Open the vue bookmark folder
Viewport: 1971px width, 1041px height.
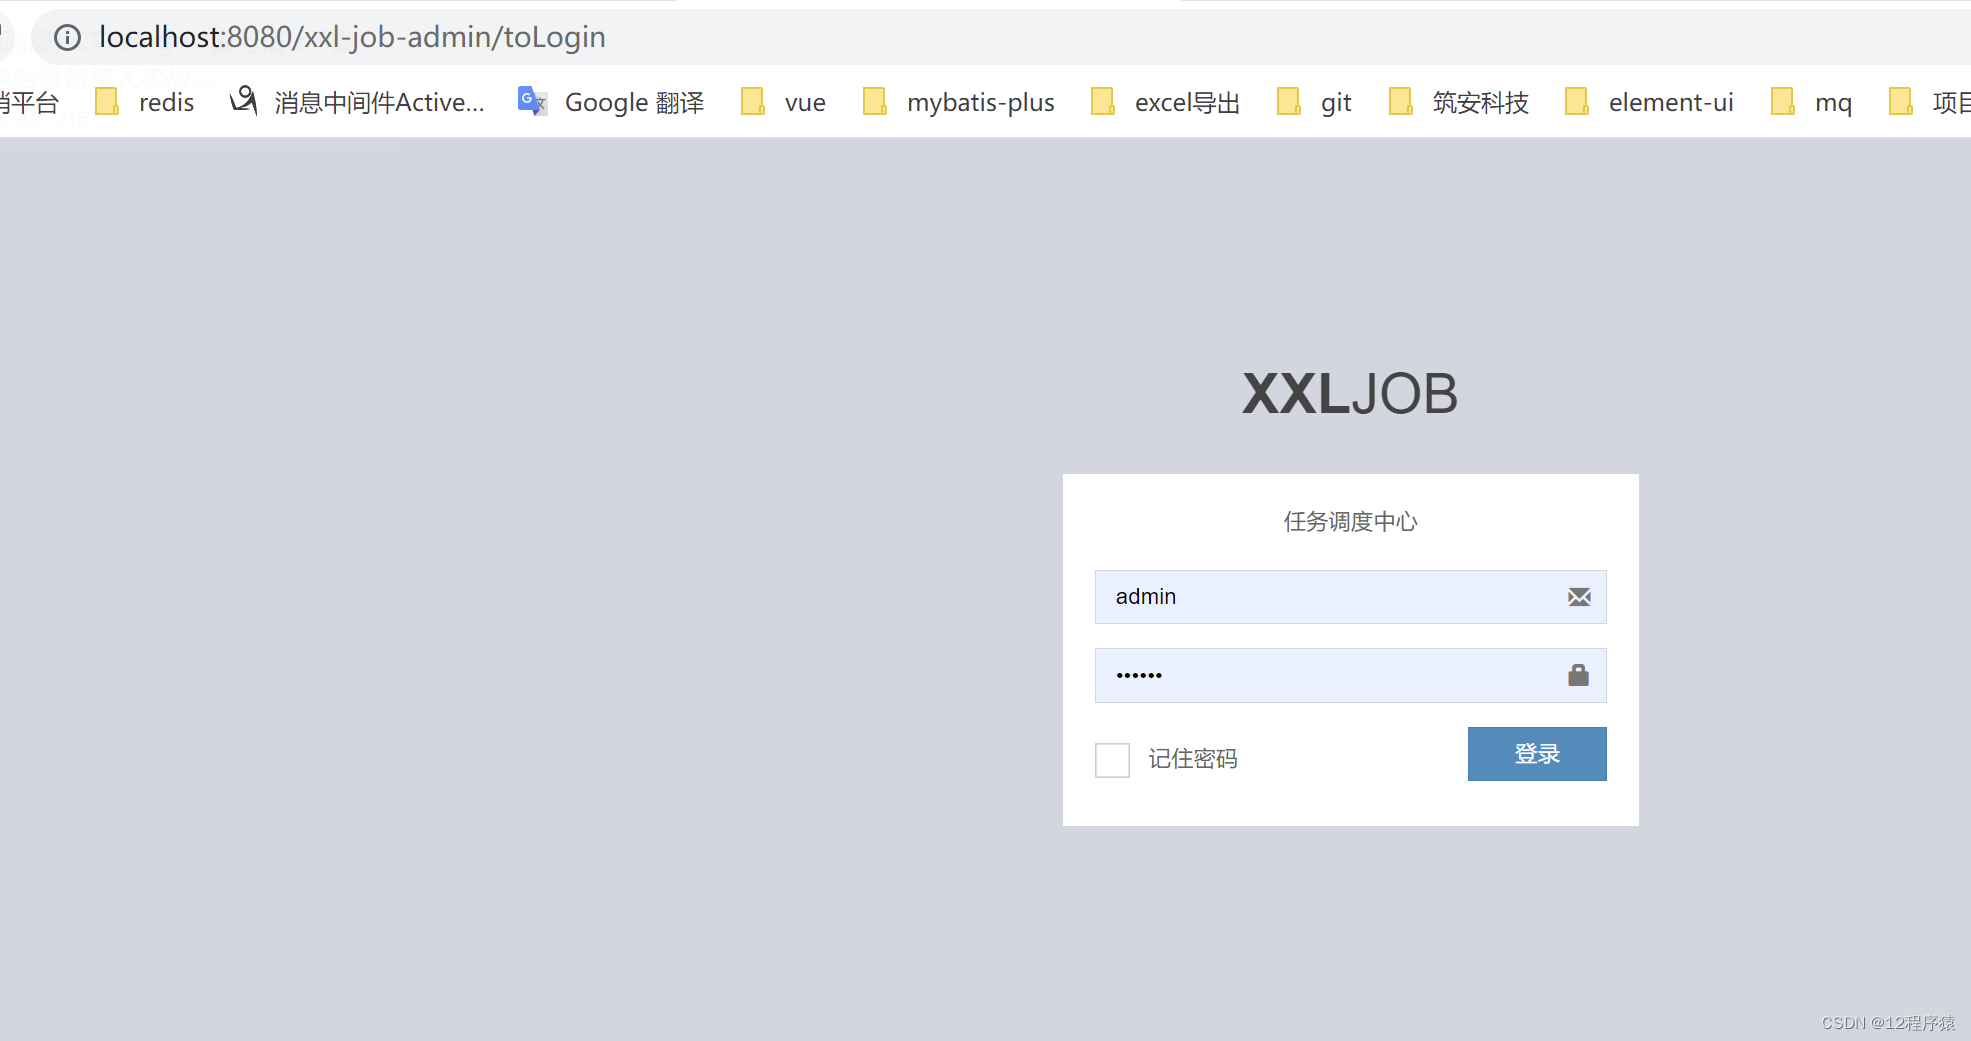click(x=783, y=102)
